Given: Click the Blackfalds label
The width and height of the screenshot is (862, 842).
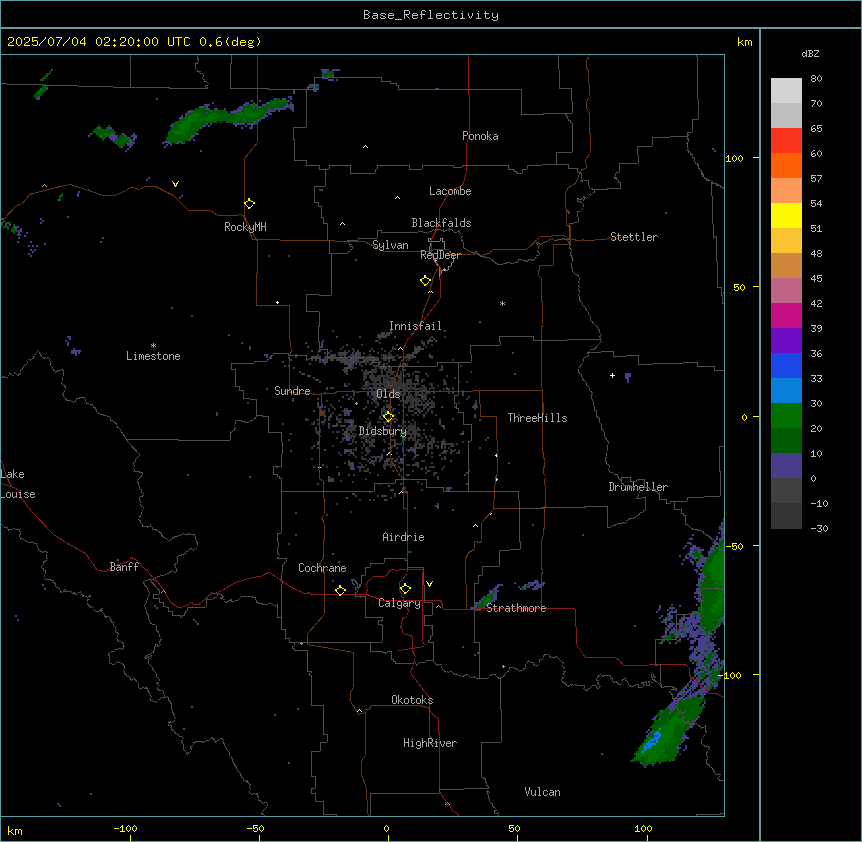Looking at the screenshot, I should tap(441, 223).
